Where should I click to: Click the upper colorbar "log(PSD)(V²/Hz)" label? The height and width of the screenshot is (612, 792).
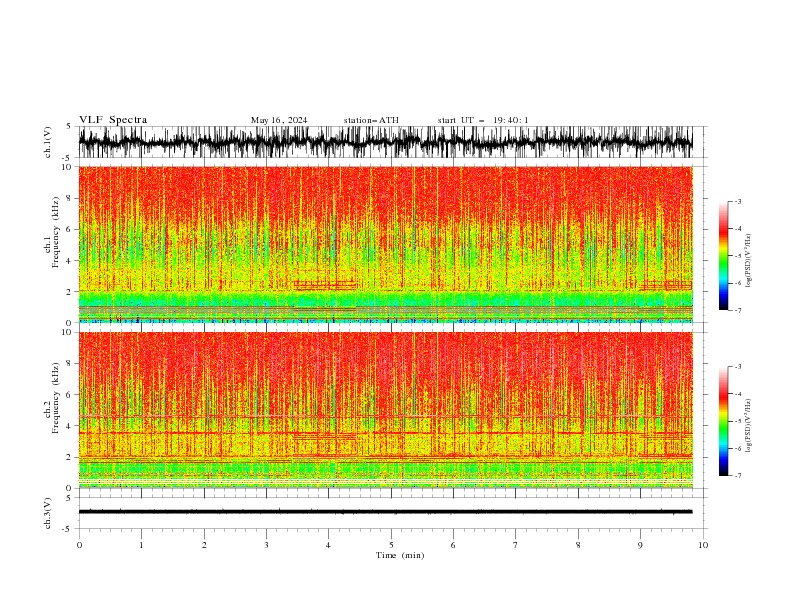point(749,261)
